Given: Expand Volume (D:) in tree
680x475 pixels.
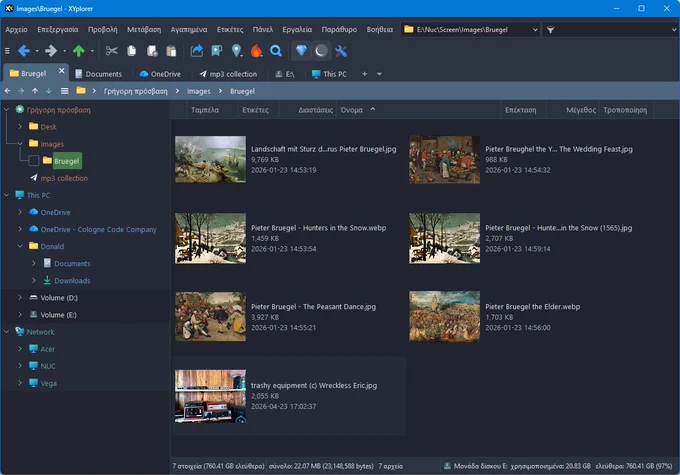Looking at the screenshot, I should [x=20, y=298].
